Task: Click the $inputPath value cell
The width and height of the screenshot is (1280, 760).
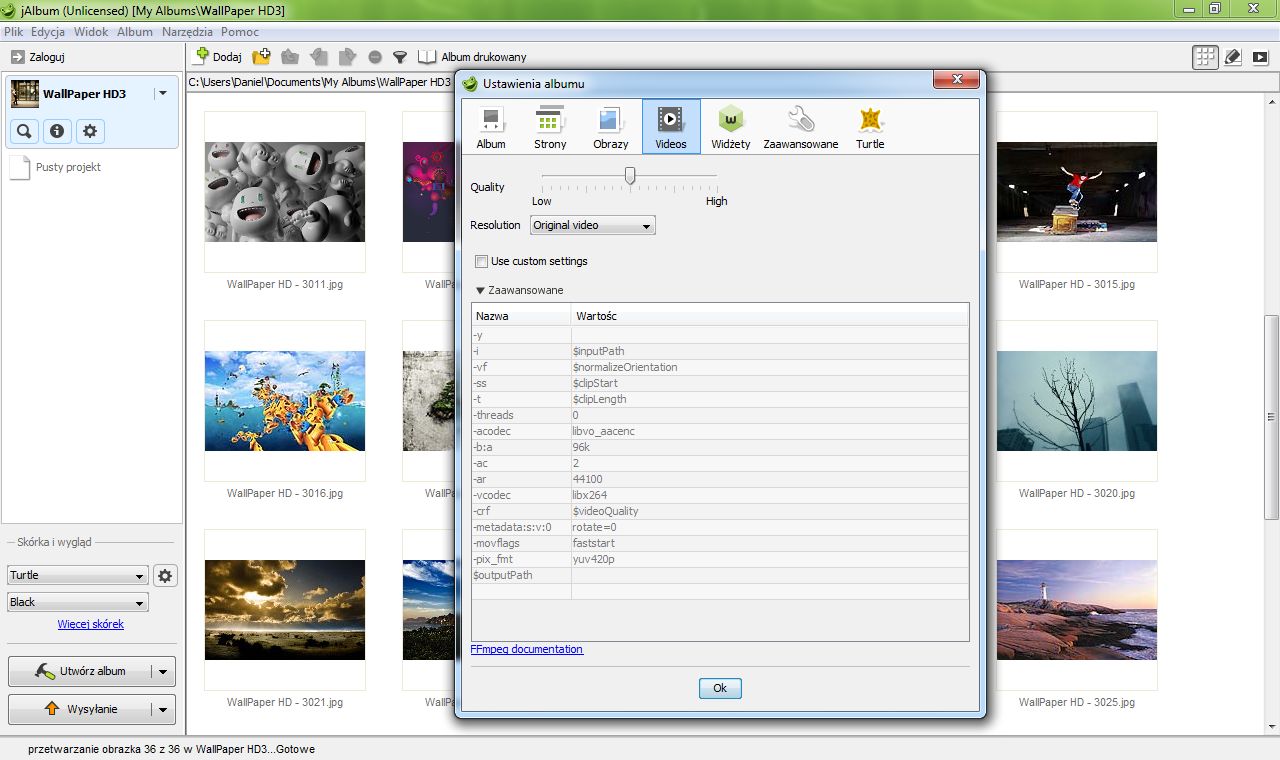Action: (769, 352)
